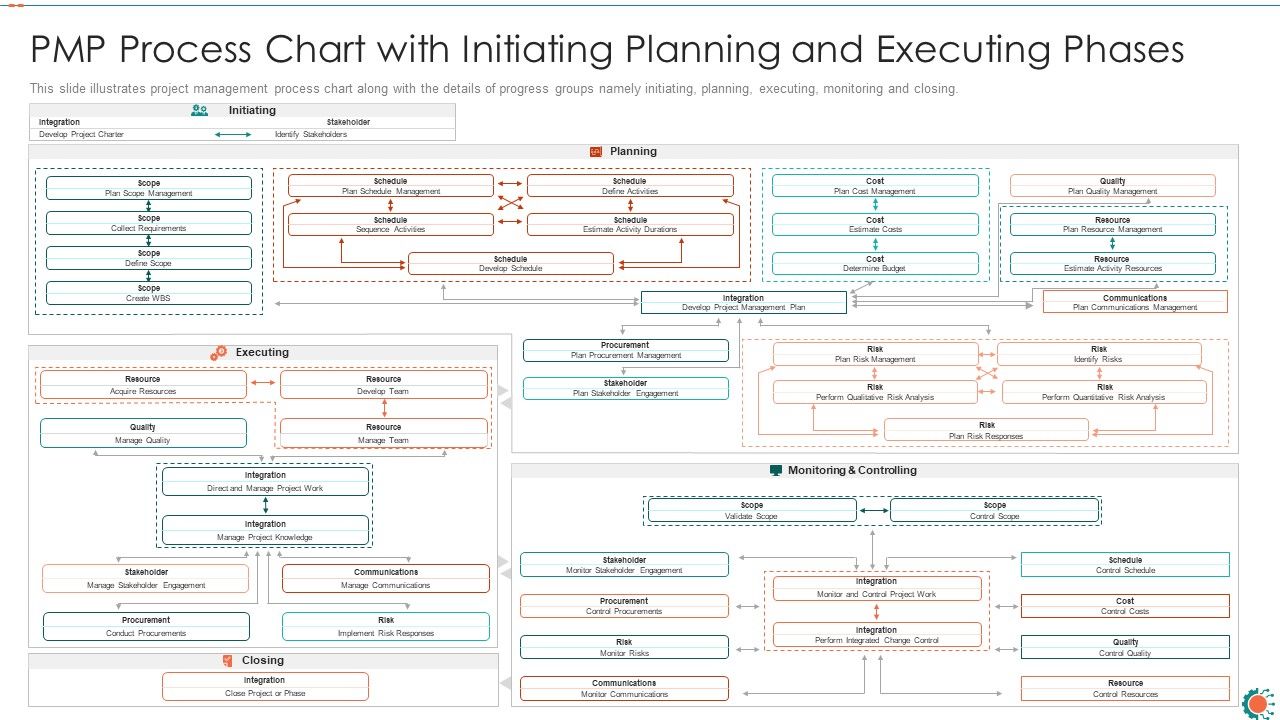
Task: Select the Define Scope box
Action: 149,258
